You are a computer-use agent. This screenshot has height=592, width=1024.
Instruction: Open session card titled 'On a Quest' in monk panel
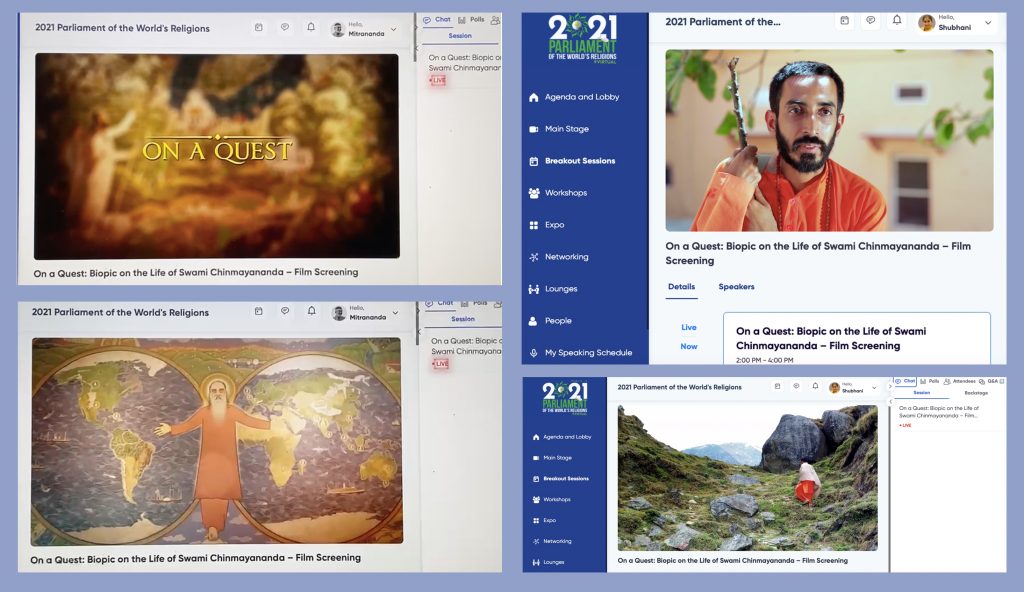pos(857,338)
